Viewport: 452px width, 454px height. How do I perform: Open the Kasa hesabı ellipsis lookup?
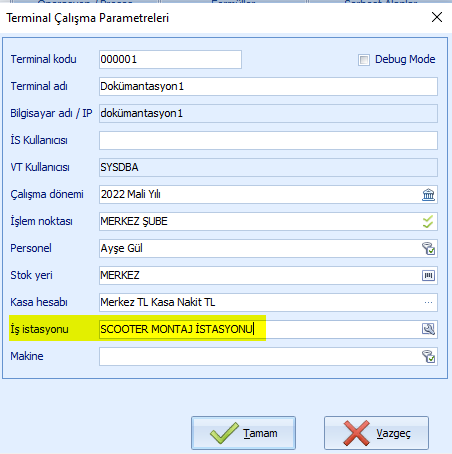pyautogui.click(x=428, y=302)
